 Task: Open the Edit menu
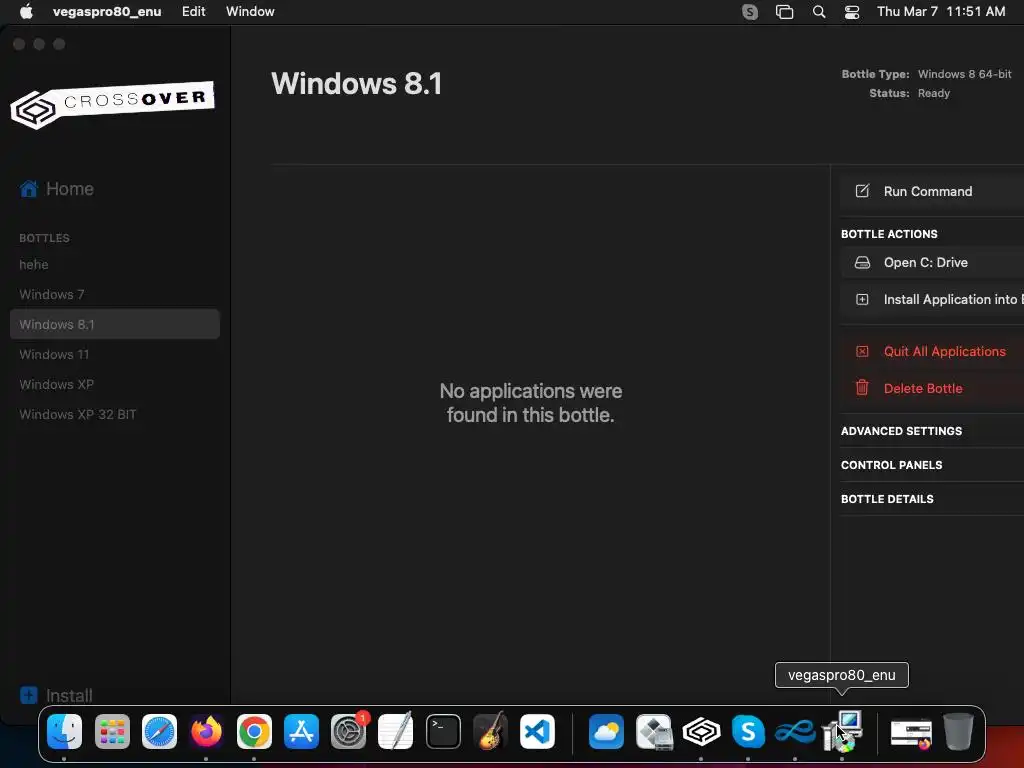(x=193, y=12)
